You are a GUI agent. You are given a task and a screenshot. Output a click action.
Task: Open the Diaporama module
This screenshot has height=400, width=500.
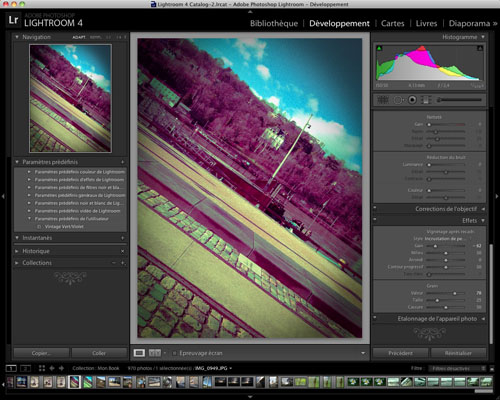coord(469,24)
